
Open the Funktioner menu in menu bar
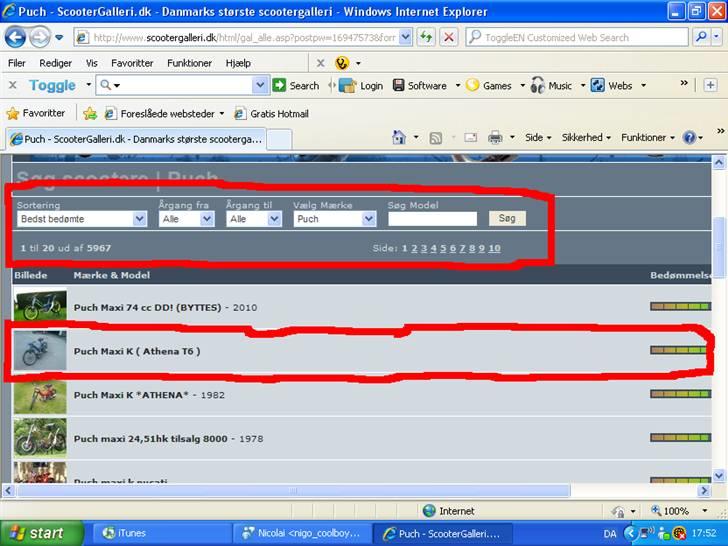click(x=189, y=62)
